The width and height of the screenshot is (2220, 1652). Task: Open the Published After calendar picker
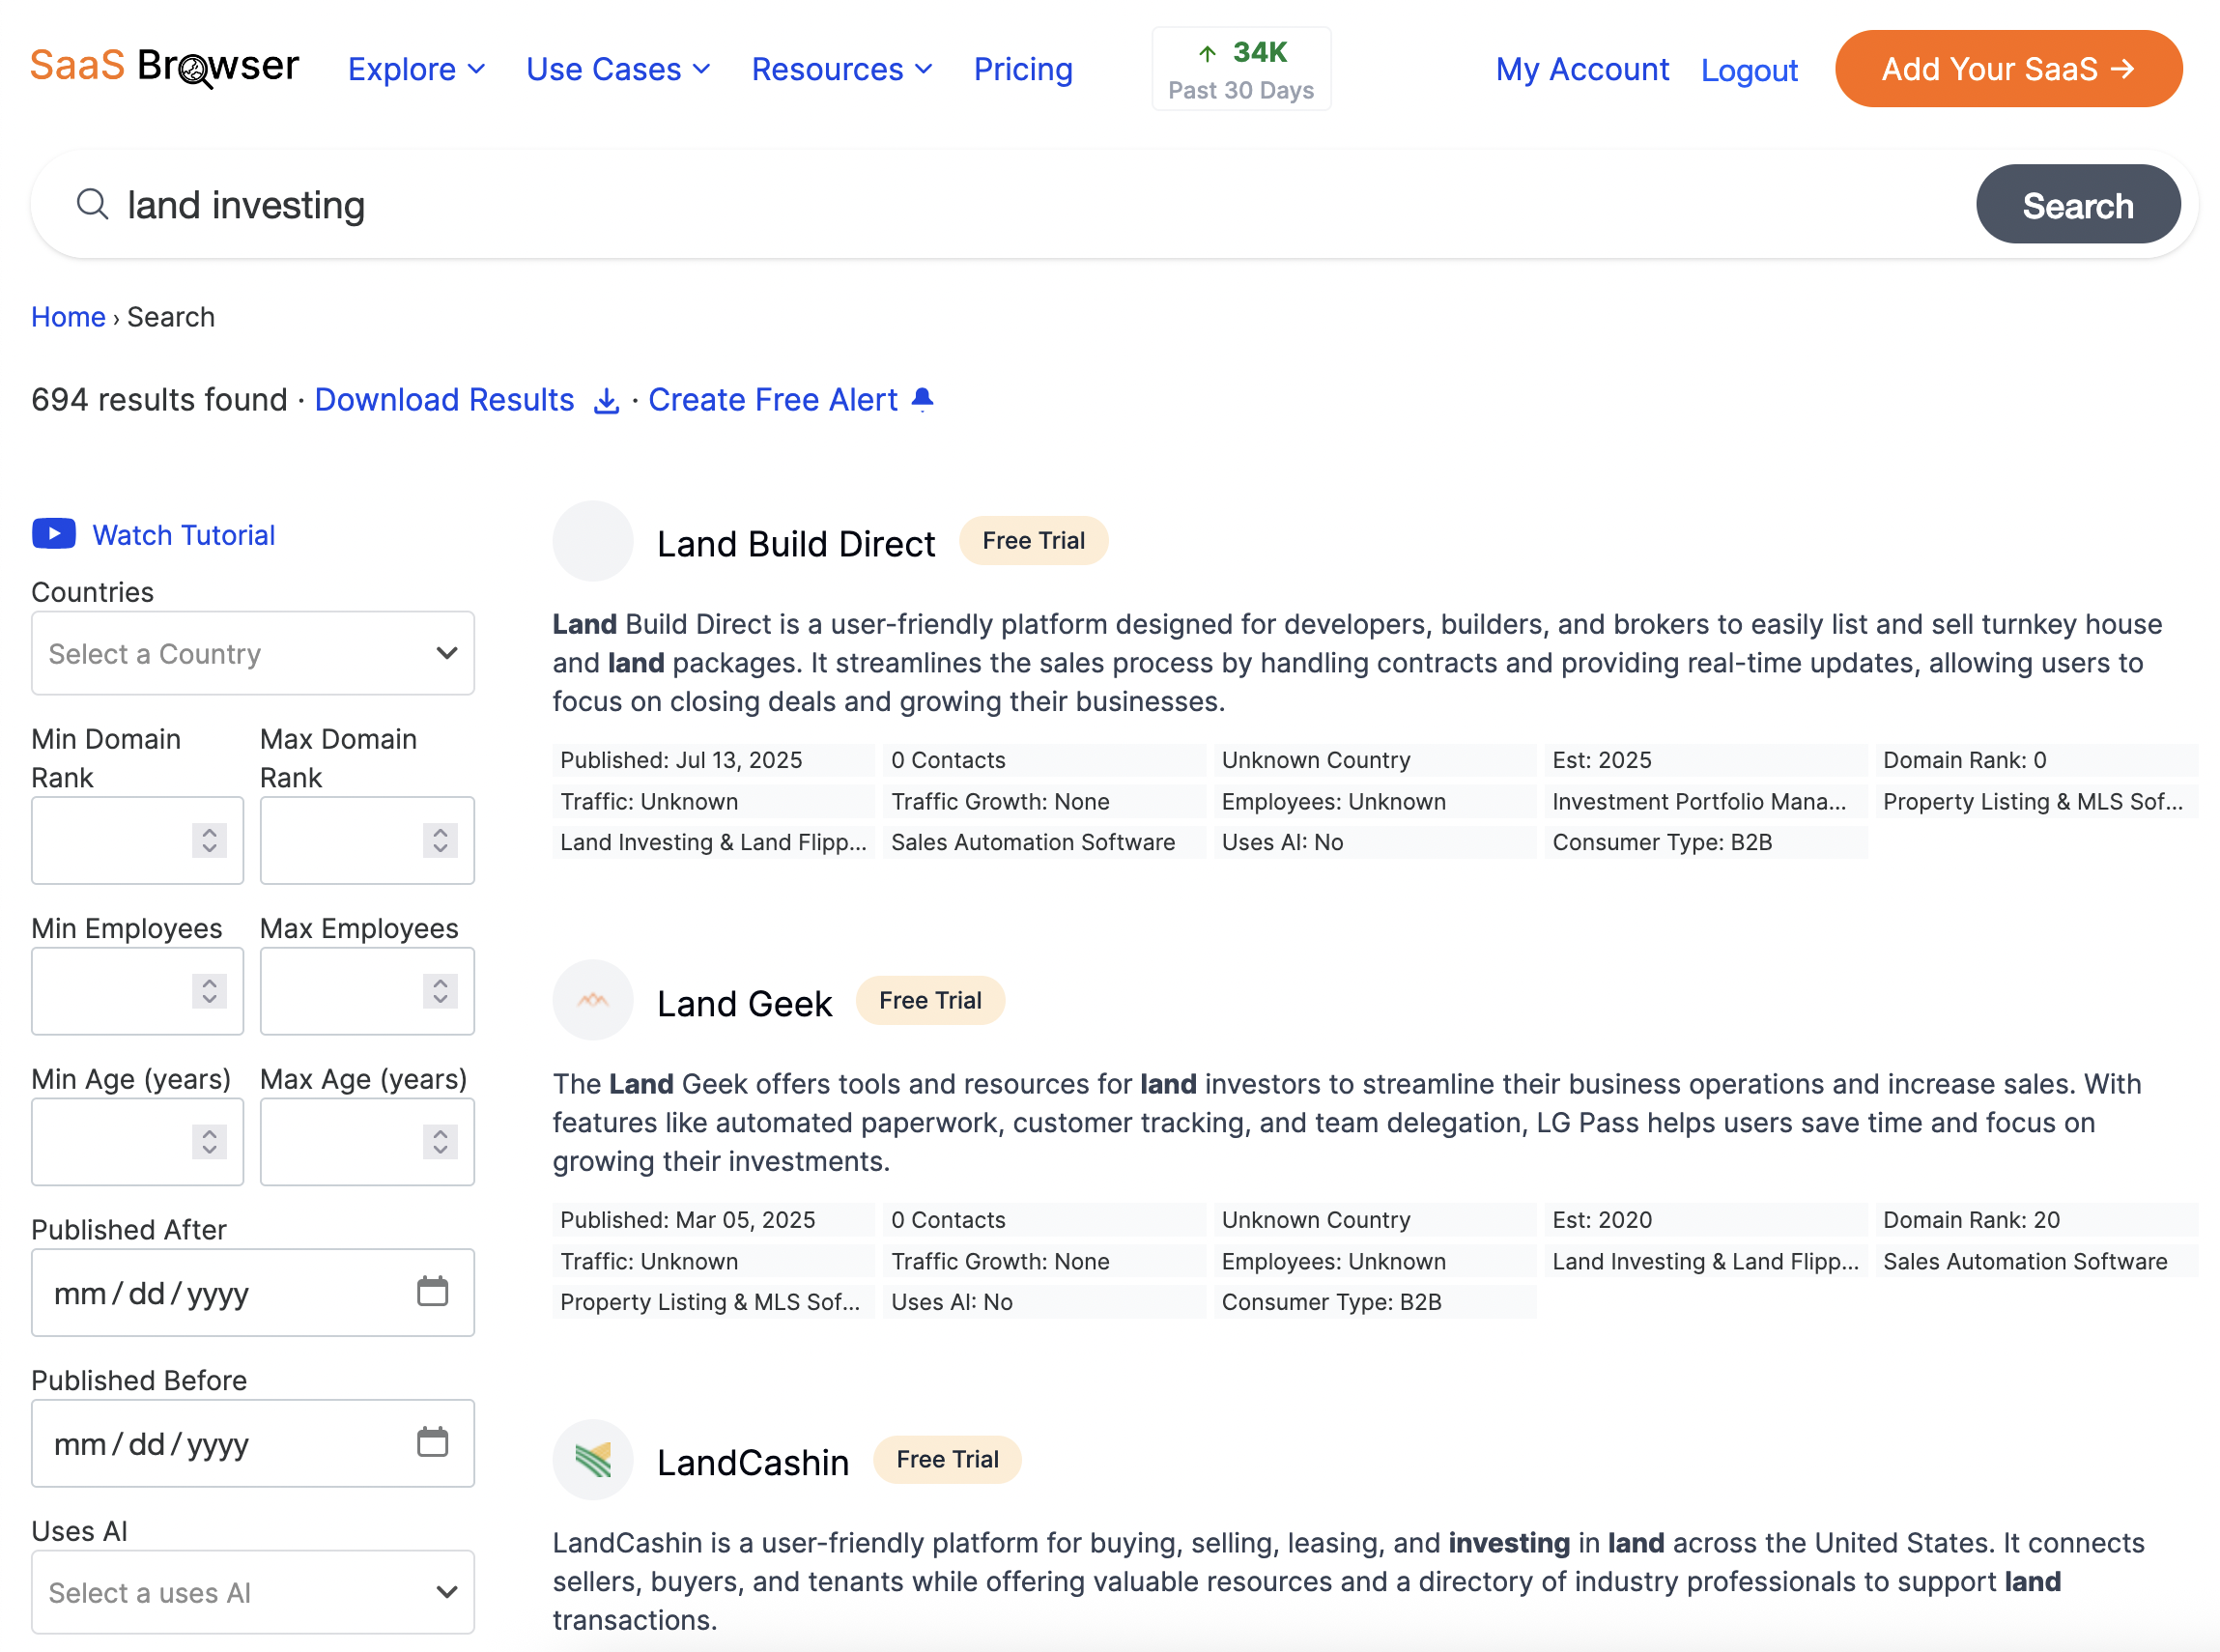coord(432,1291)
